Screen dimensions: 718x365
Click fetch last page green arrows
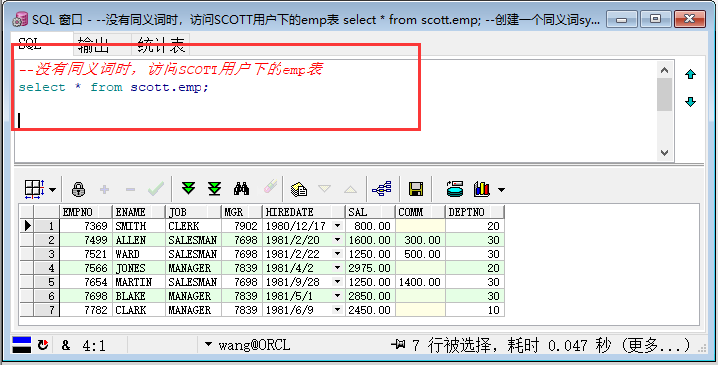tap(214, 189)
